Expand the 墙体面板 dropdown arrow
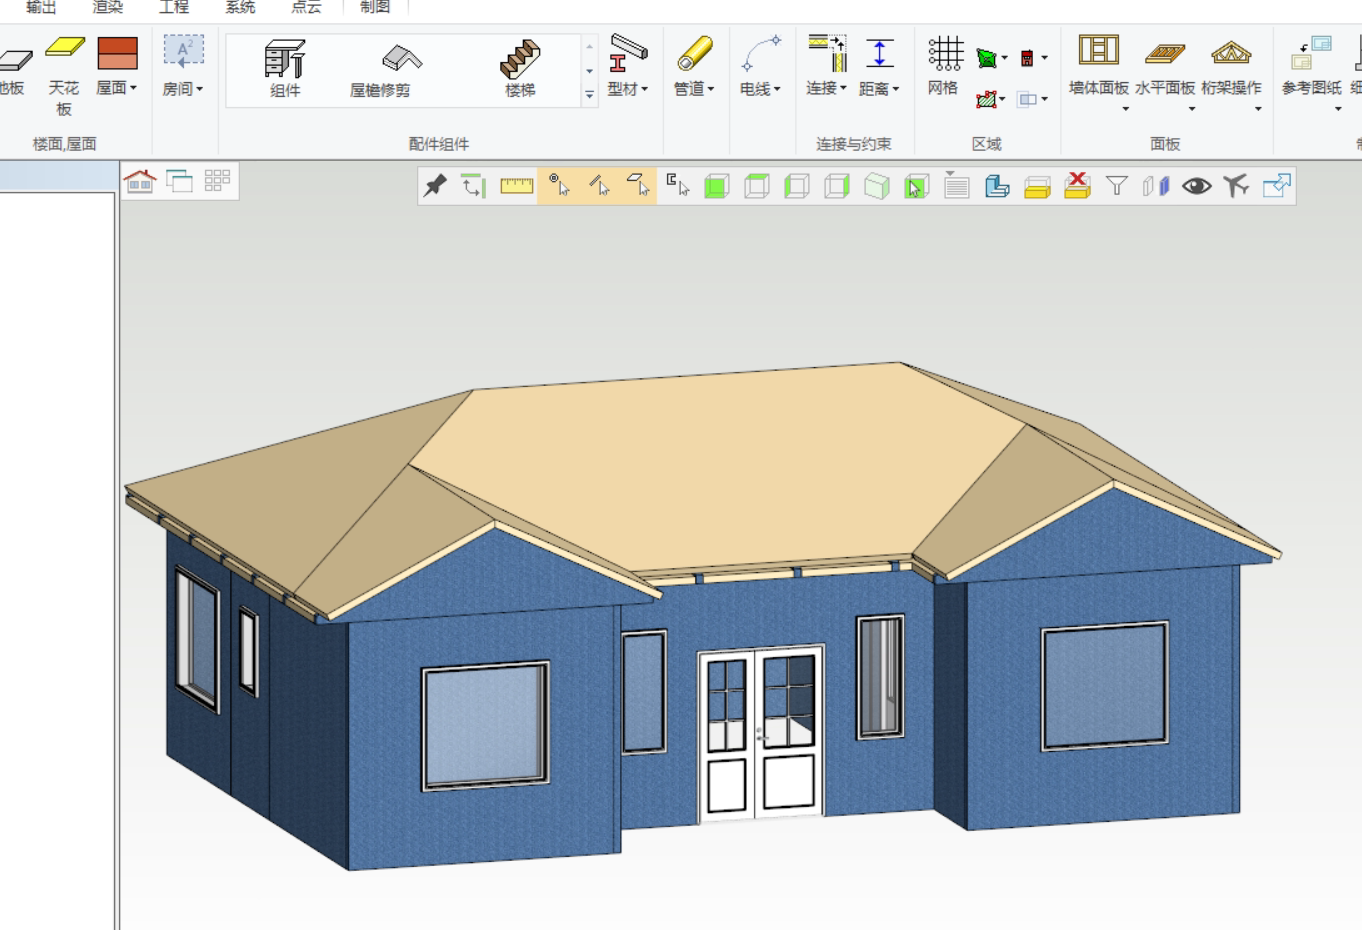Image resolution: width=1362 pixels, height=930 pixels. [x=1126, y=109]
